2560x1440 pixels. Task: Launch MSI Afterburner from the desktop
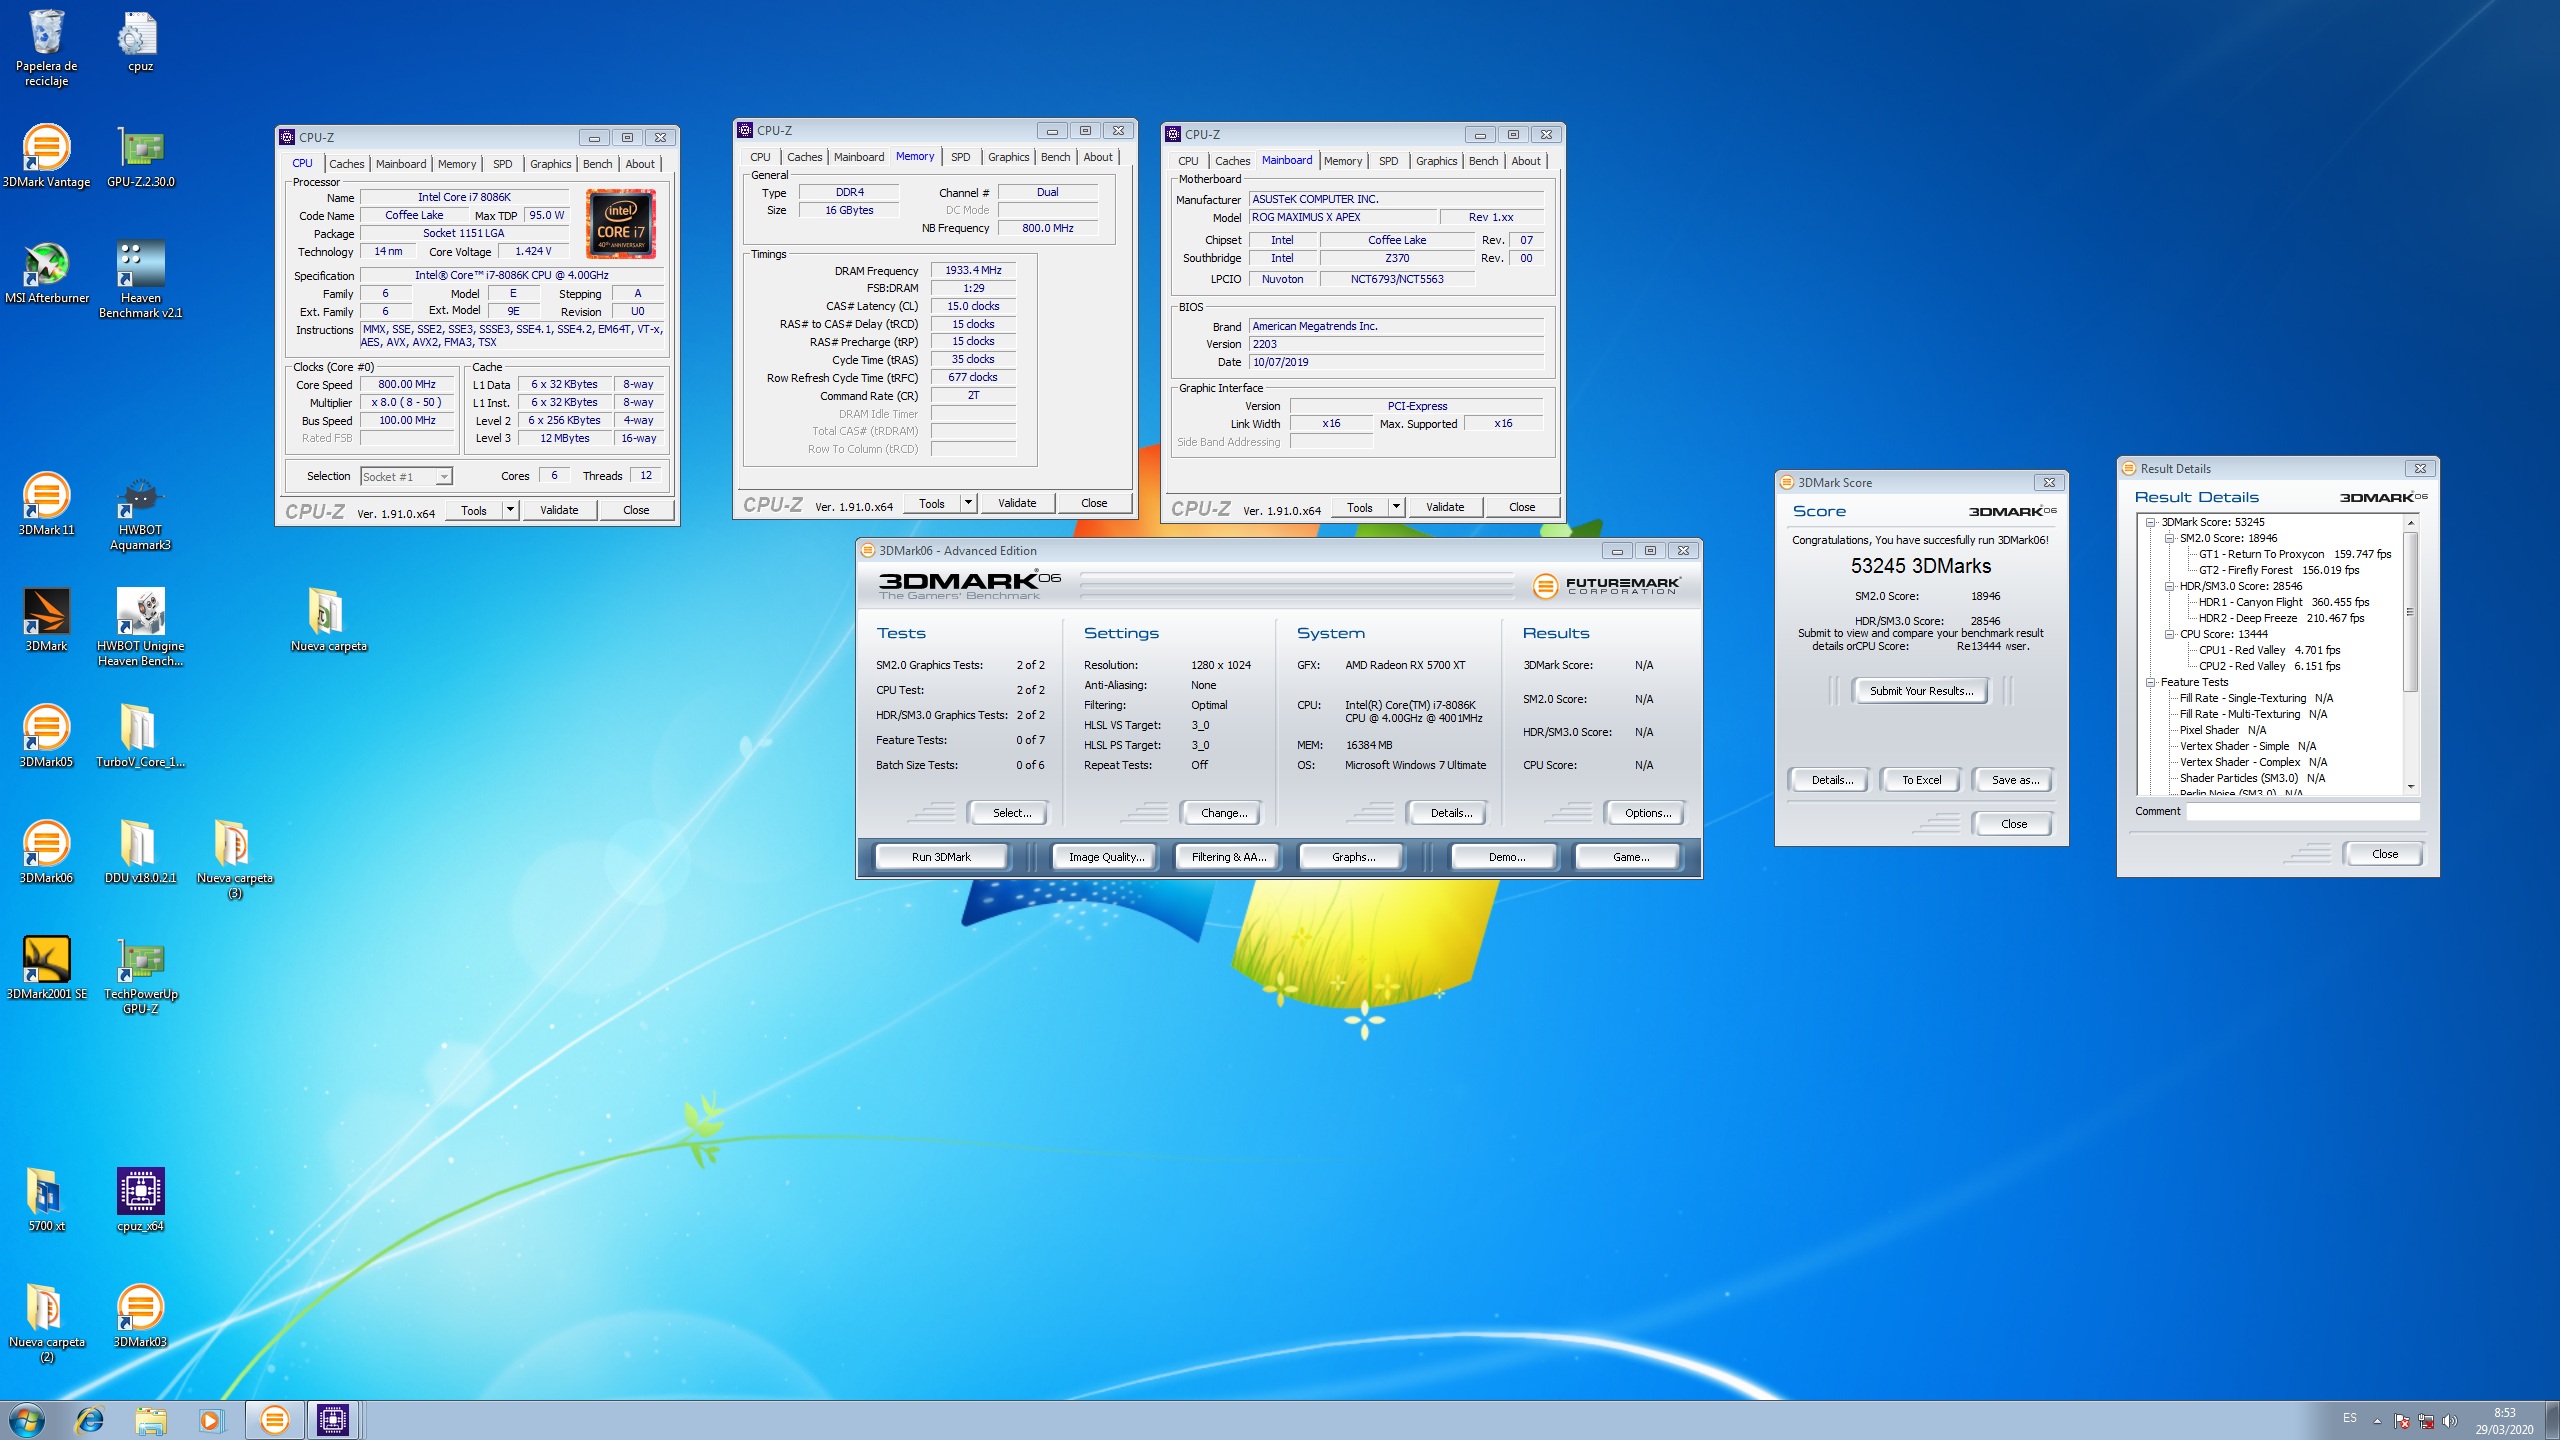coord(46,272)
